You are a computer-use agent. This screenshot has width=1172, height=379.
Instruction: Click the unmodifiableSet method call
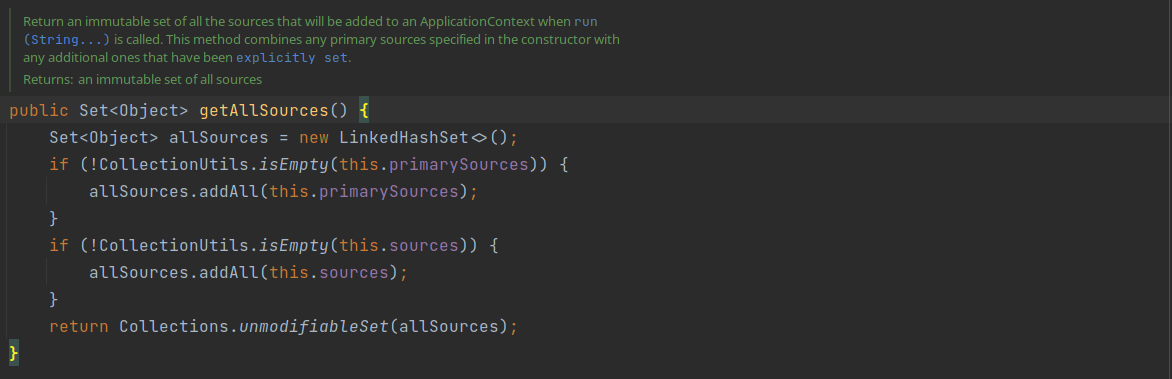(314, 326)
